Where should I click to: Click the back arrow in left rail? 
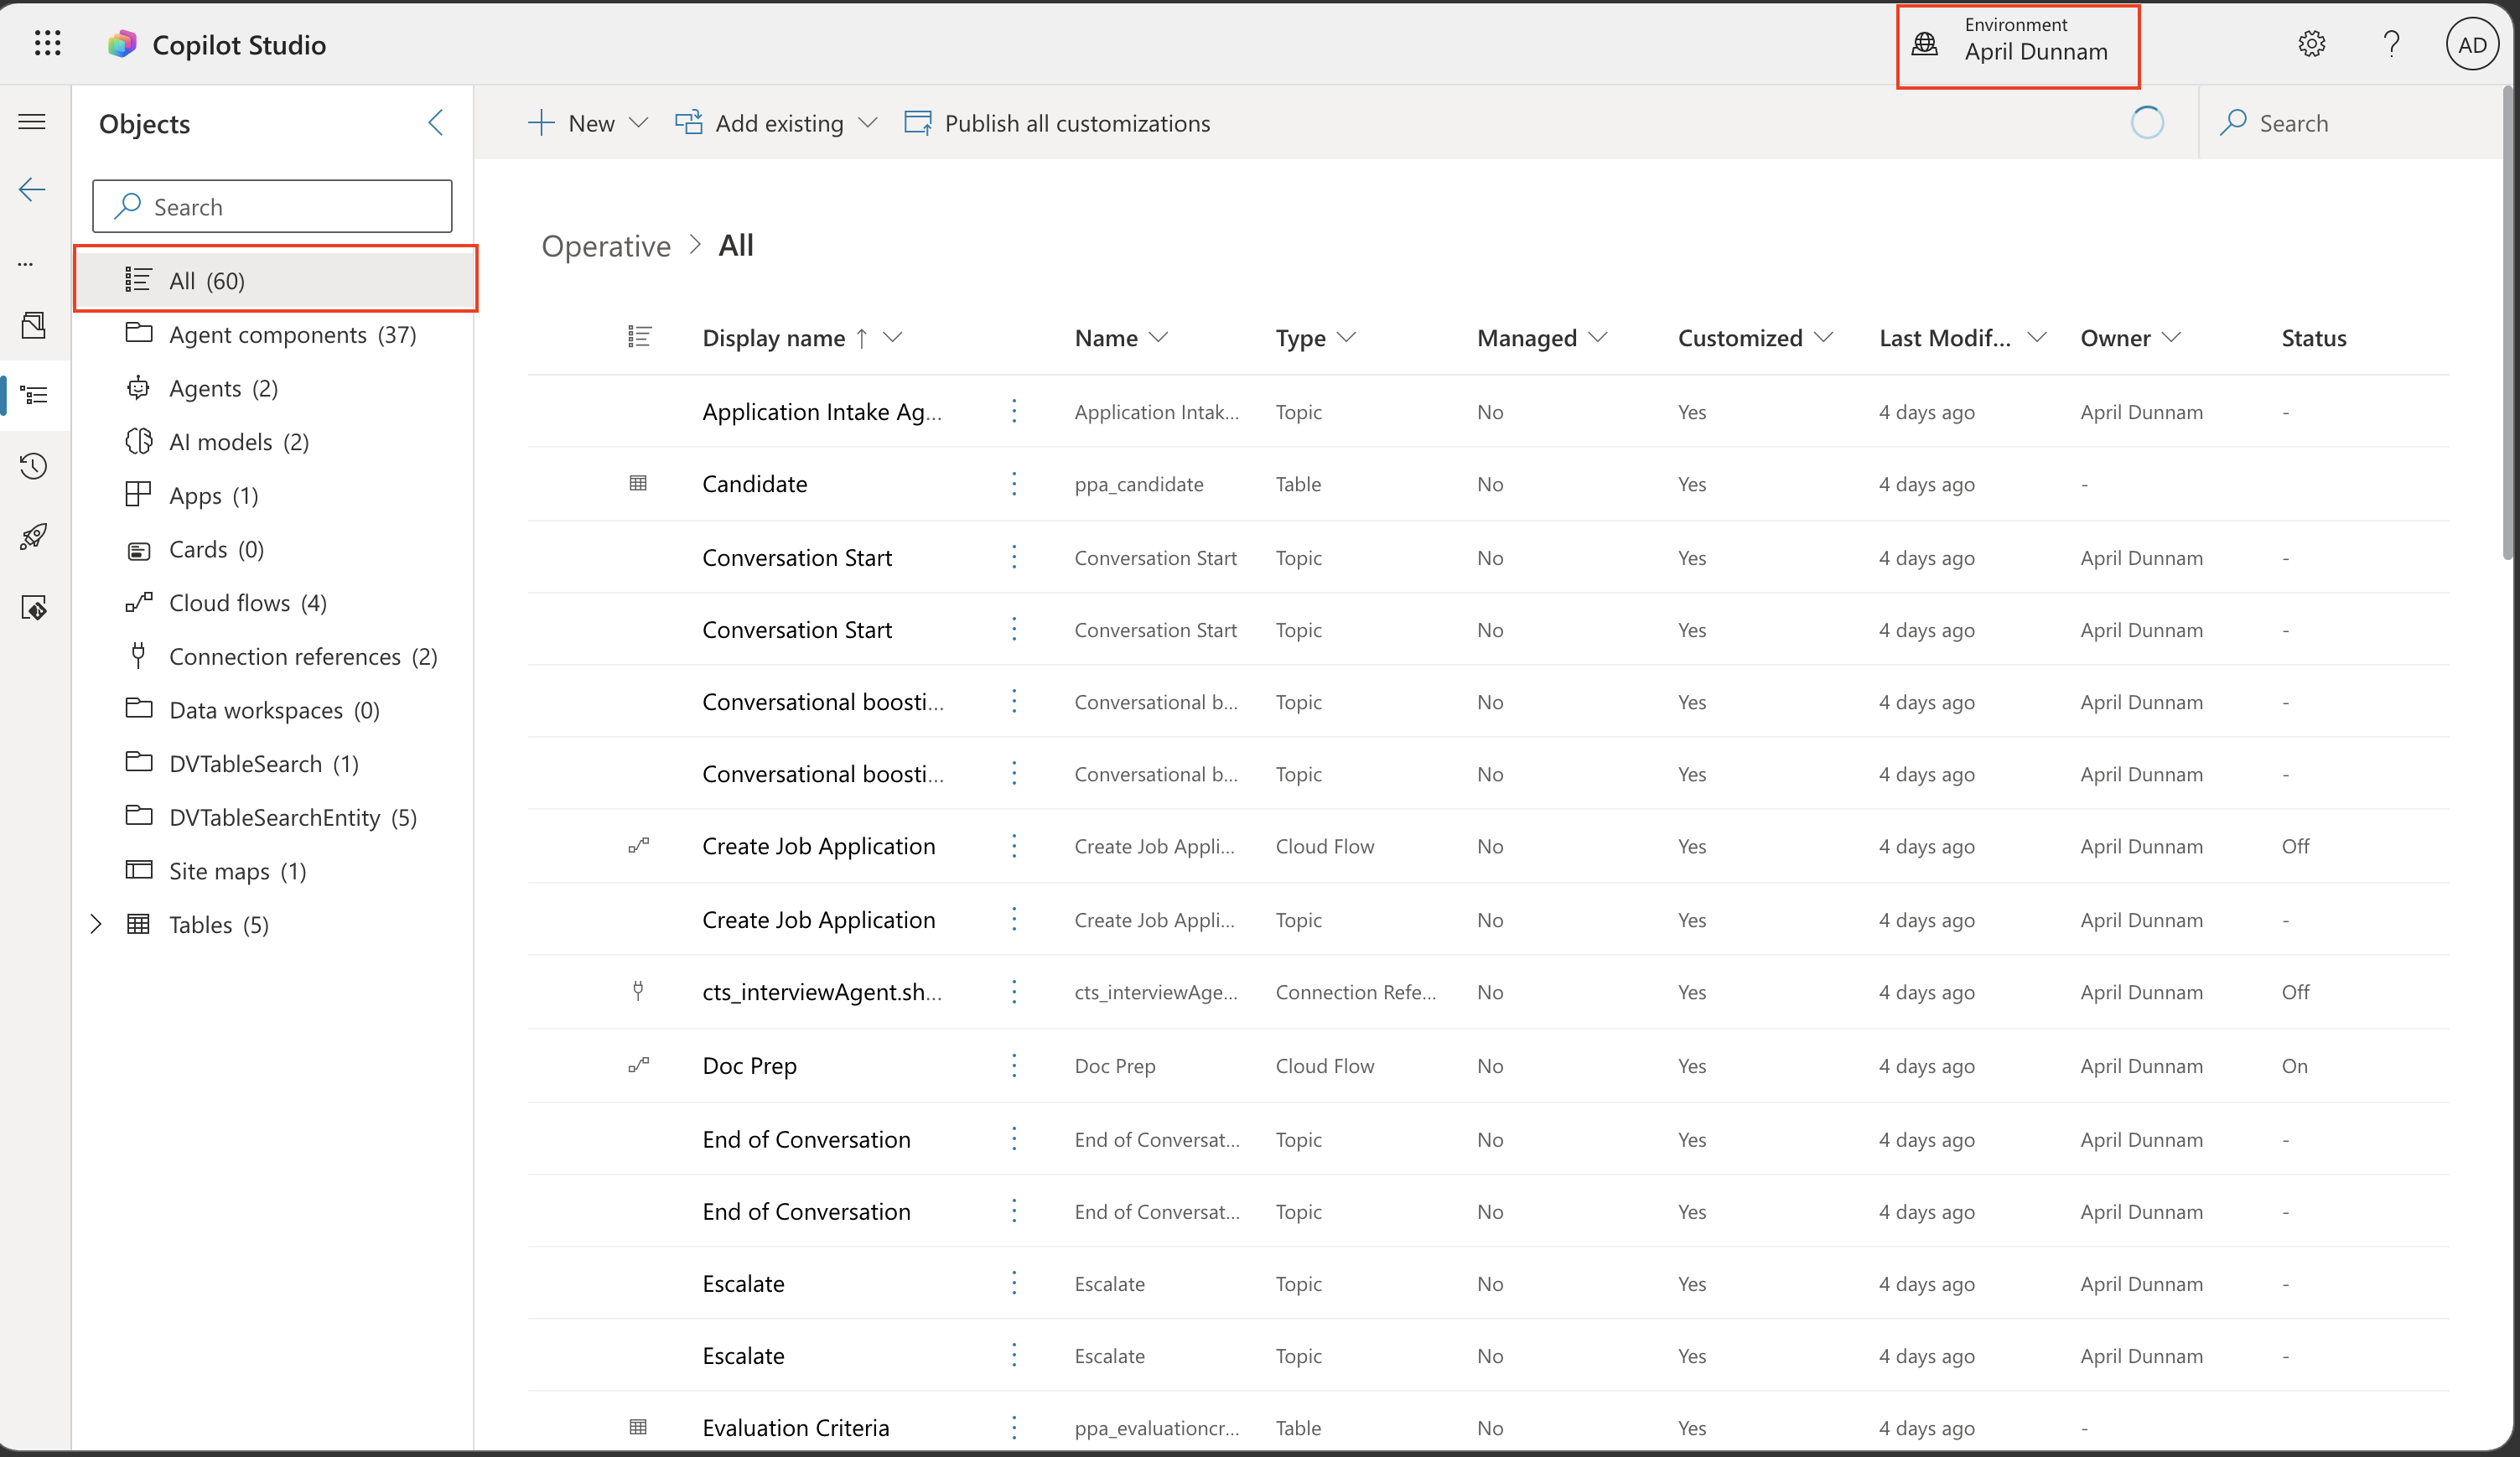[33, 190]
